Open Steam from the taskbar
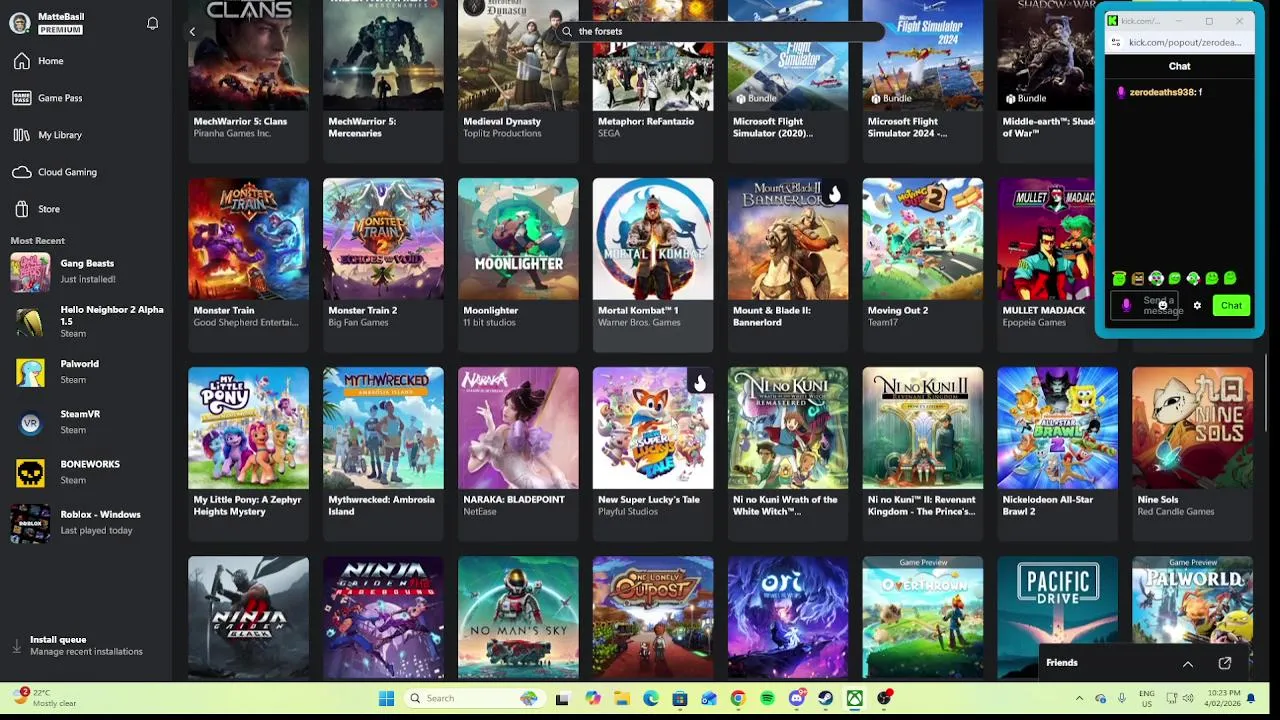The image size is (1280, 720). click(826, 698)
